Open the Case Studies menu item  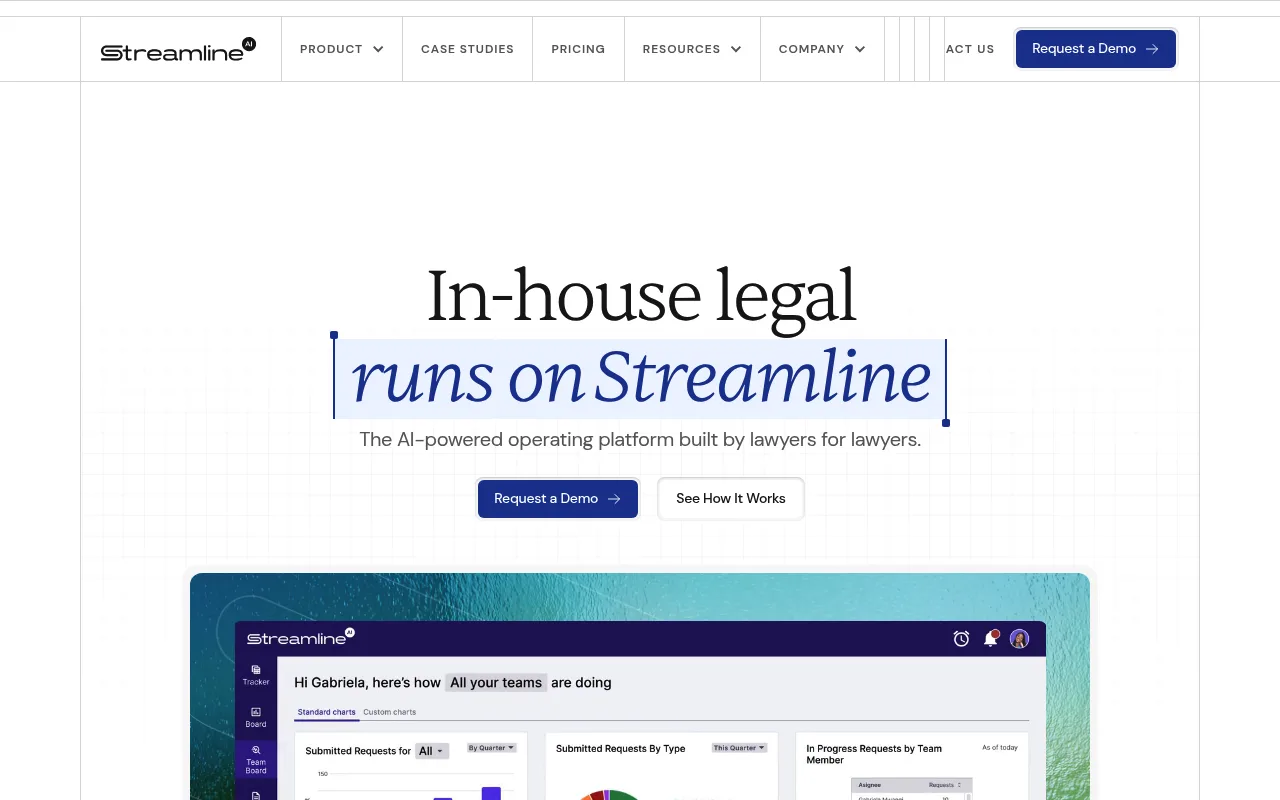(x=467, y=49)
